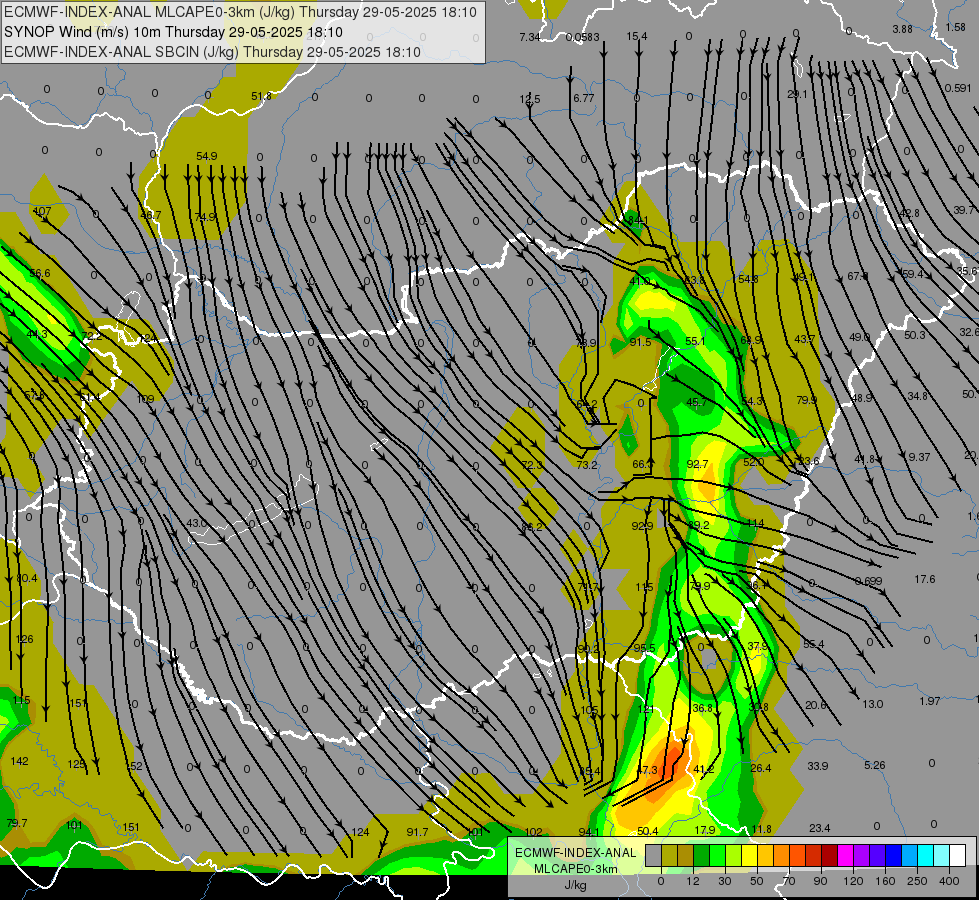Select the dark green legend swatch
The height and width of the screenshot is (900, 979).
701,856
